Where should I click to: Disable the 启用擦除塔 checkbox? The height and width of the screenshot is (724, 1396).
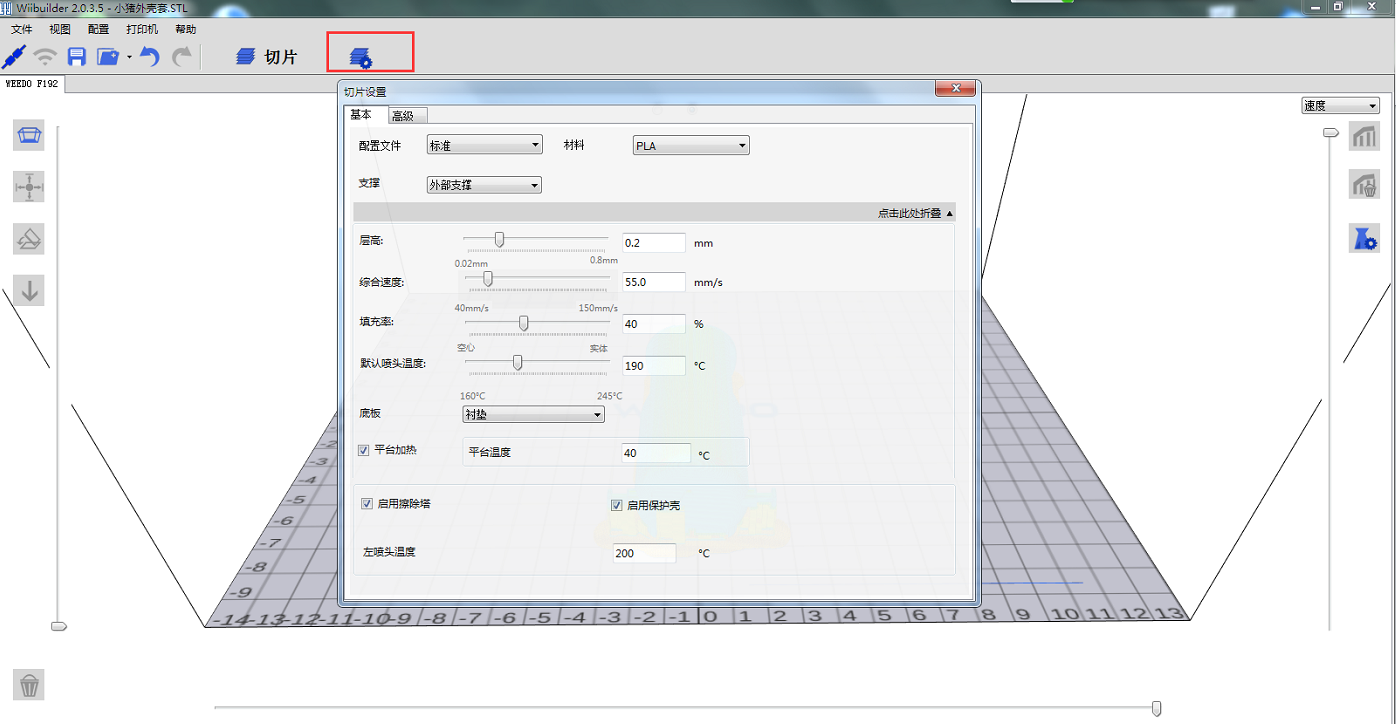click(x=367, y=504)
